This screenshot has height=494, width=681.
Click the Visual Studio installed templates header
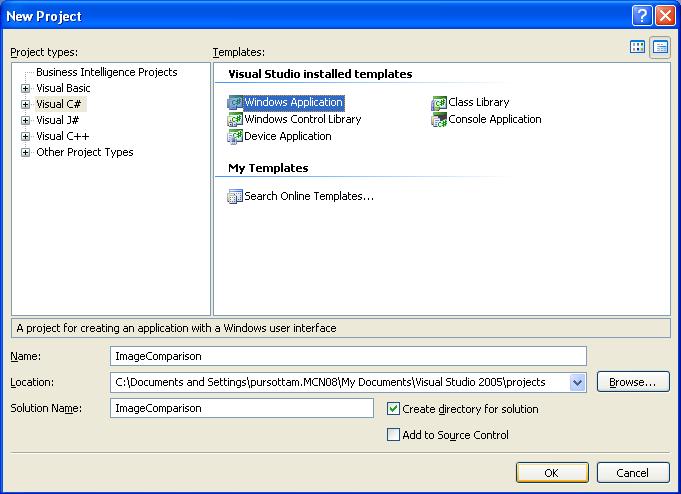pyautogui.click(x=320, y=74)
